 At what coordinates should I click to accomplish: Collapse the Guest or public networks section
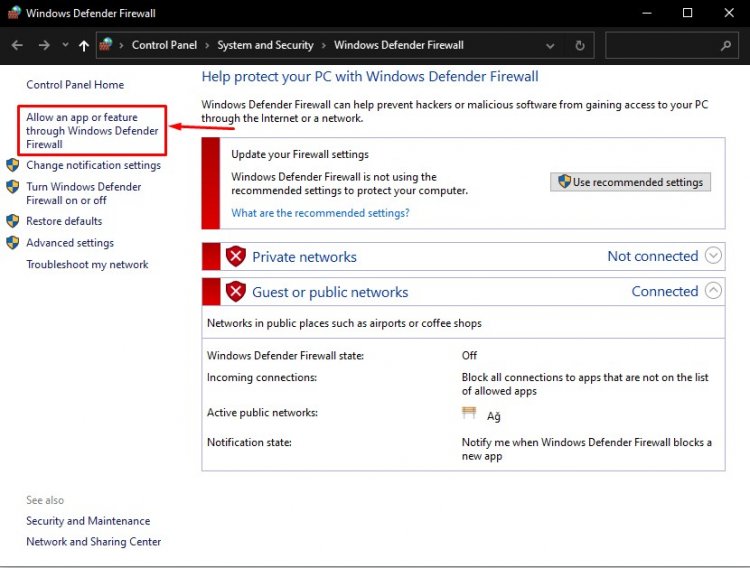tap(713, 290)
